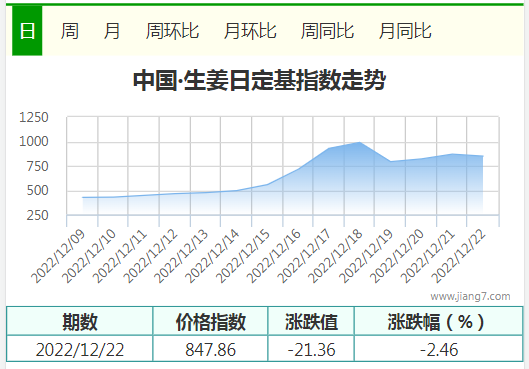The image size is (529, 369).
Task: Open the 月环比 tab
Action: click(x=250, y=31)
